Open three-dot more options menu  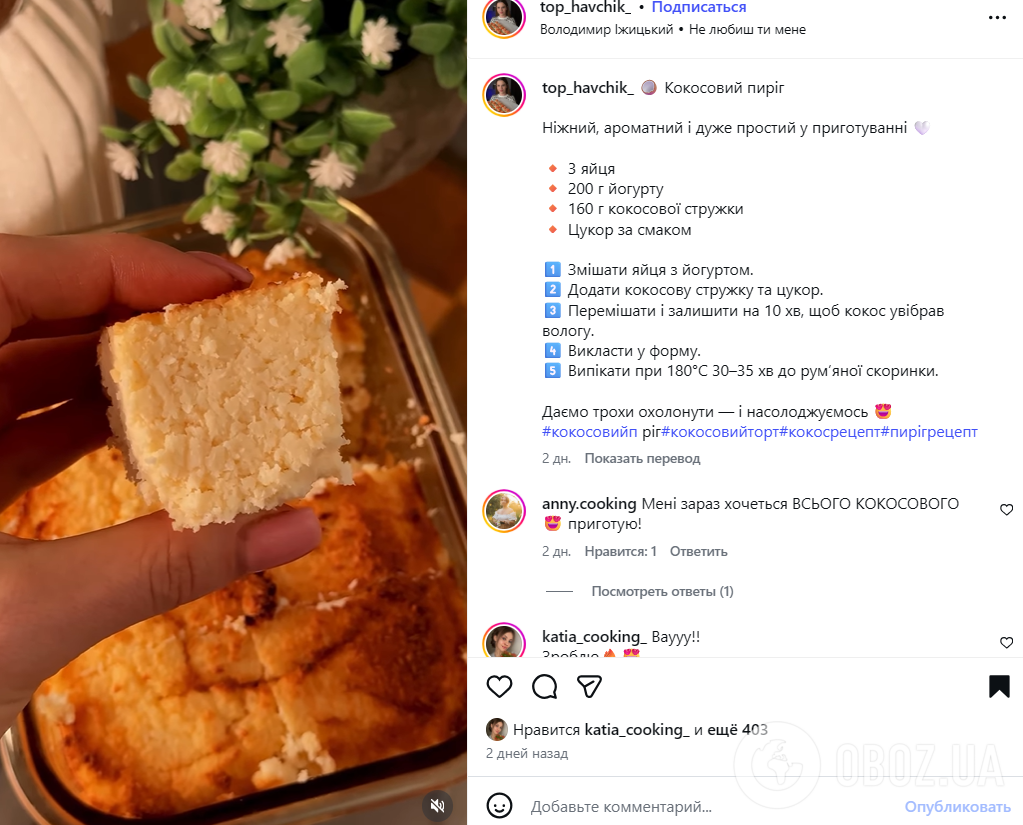click(x=997, y=18)
